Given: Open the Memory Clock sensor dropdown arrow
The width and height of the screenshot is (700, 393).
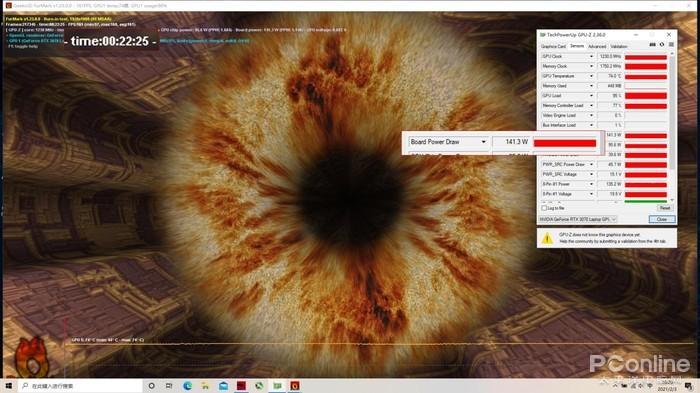Looking at the screenshot, I should tap(591, 67).
